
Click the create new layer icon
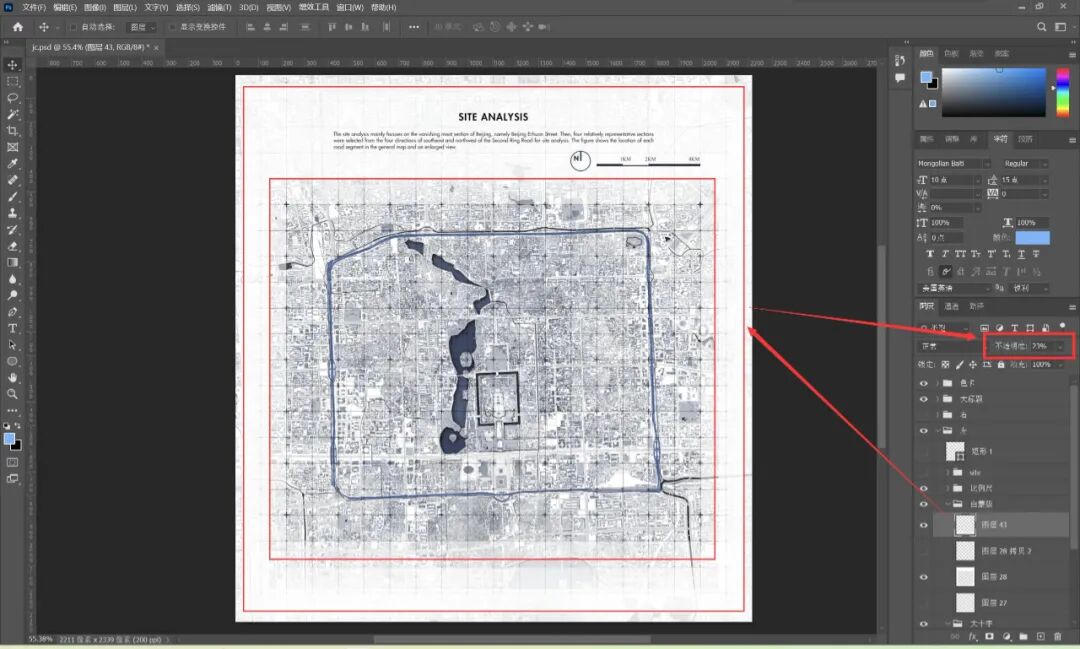point(1041,637)
